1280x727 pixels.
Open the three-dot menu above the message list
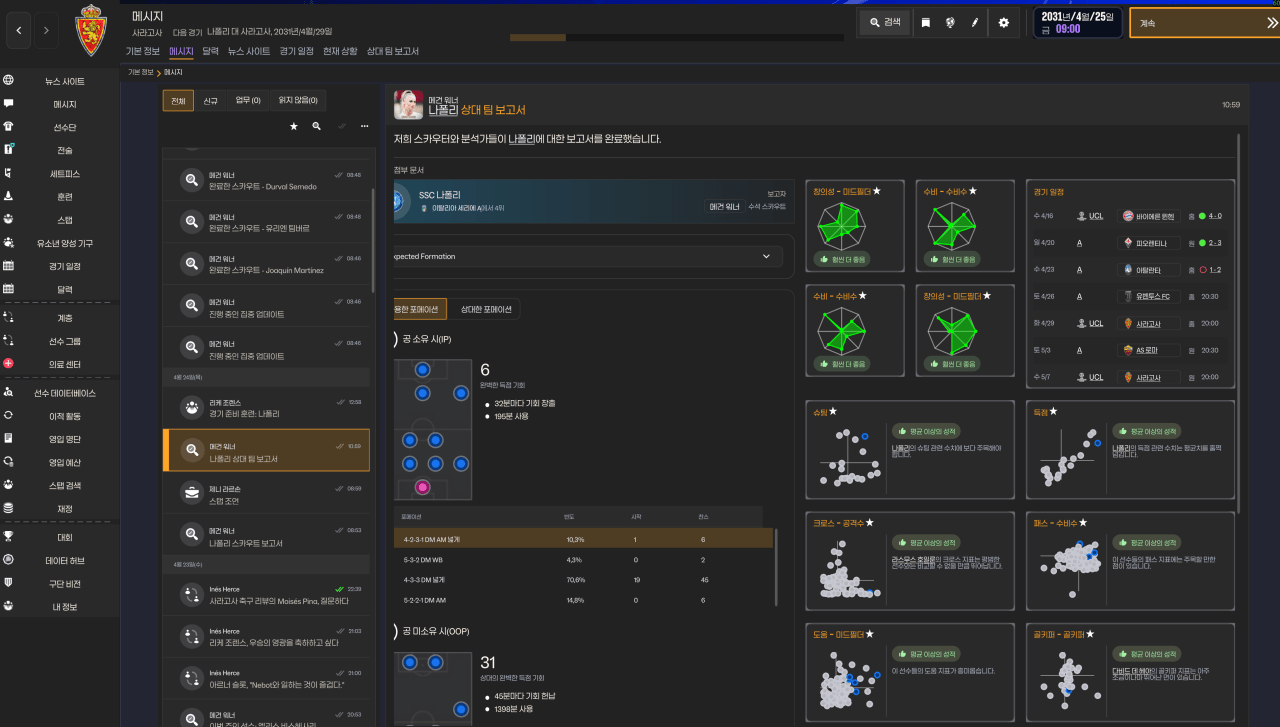tap(364, 127)
